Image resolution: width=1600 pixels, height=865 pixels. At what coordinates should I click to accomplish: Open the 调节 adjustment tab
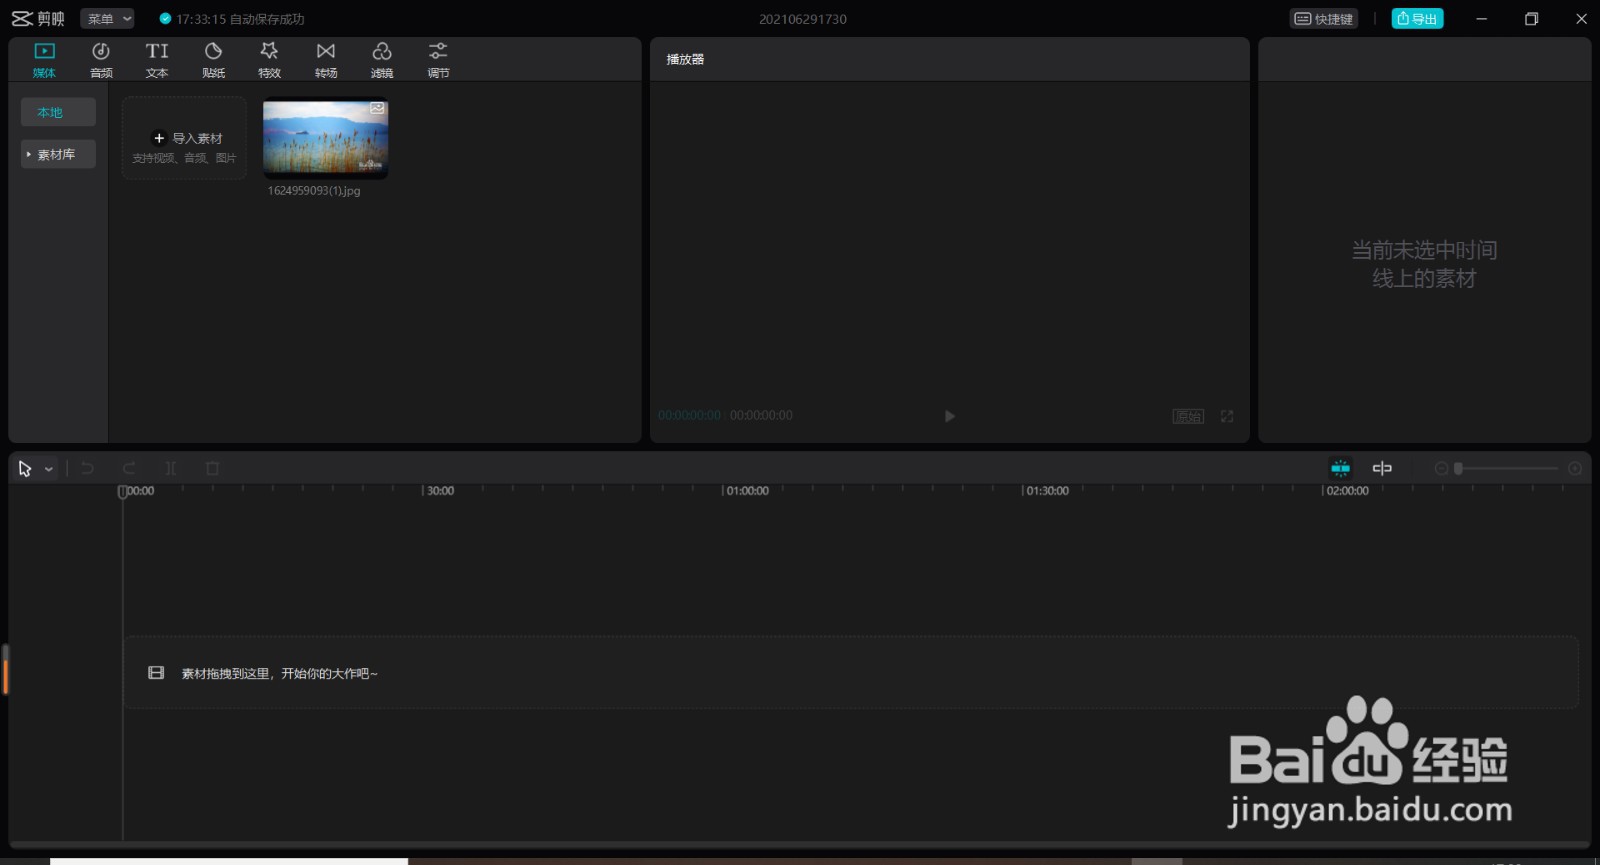tap(438, 60)
